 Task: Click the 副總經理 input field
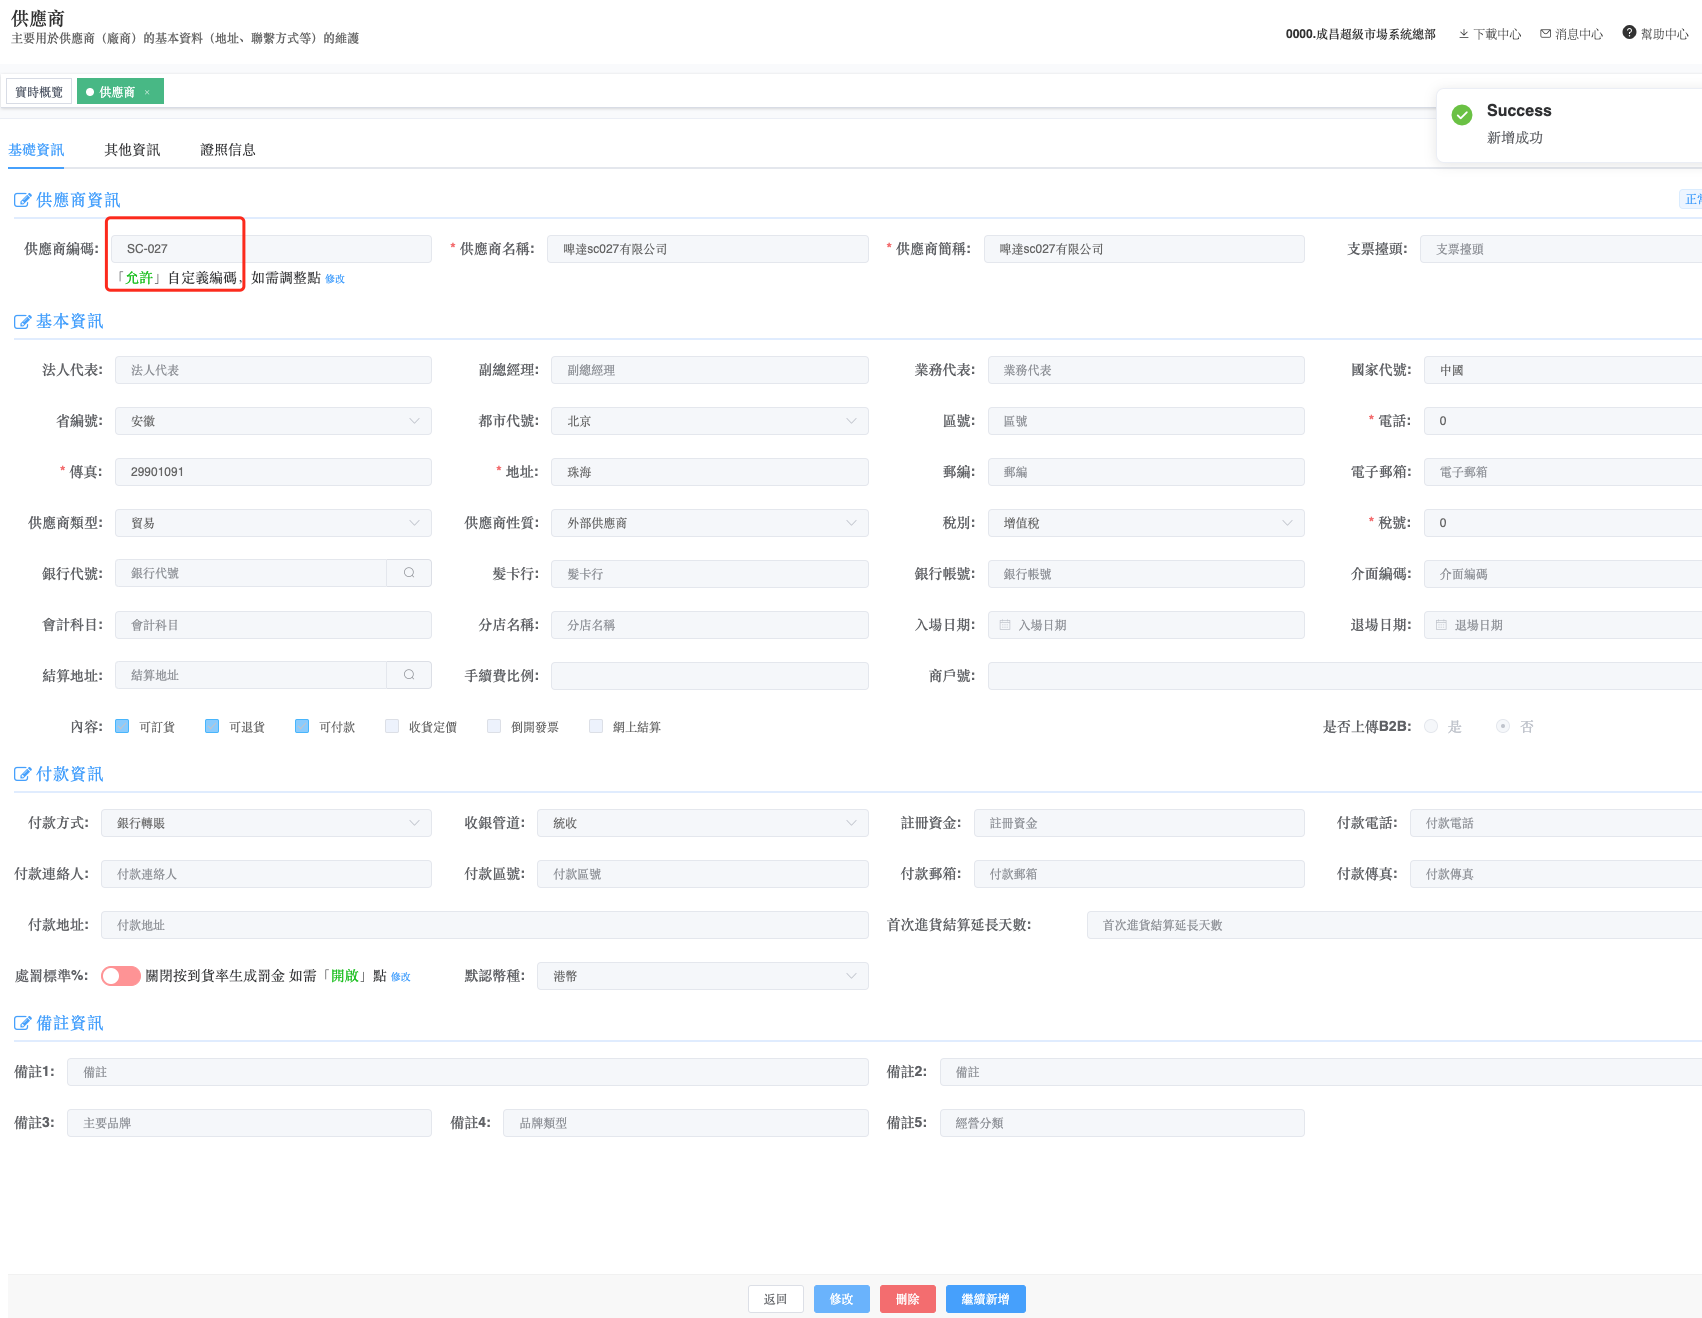[x=710, y=370]
